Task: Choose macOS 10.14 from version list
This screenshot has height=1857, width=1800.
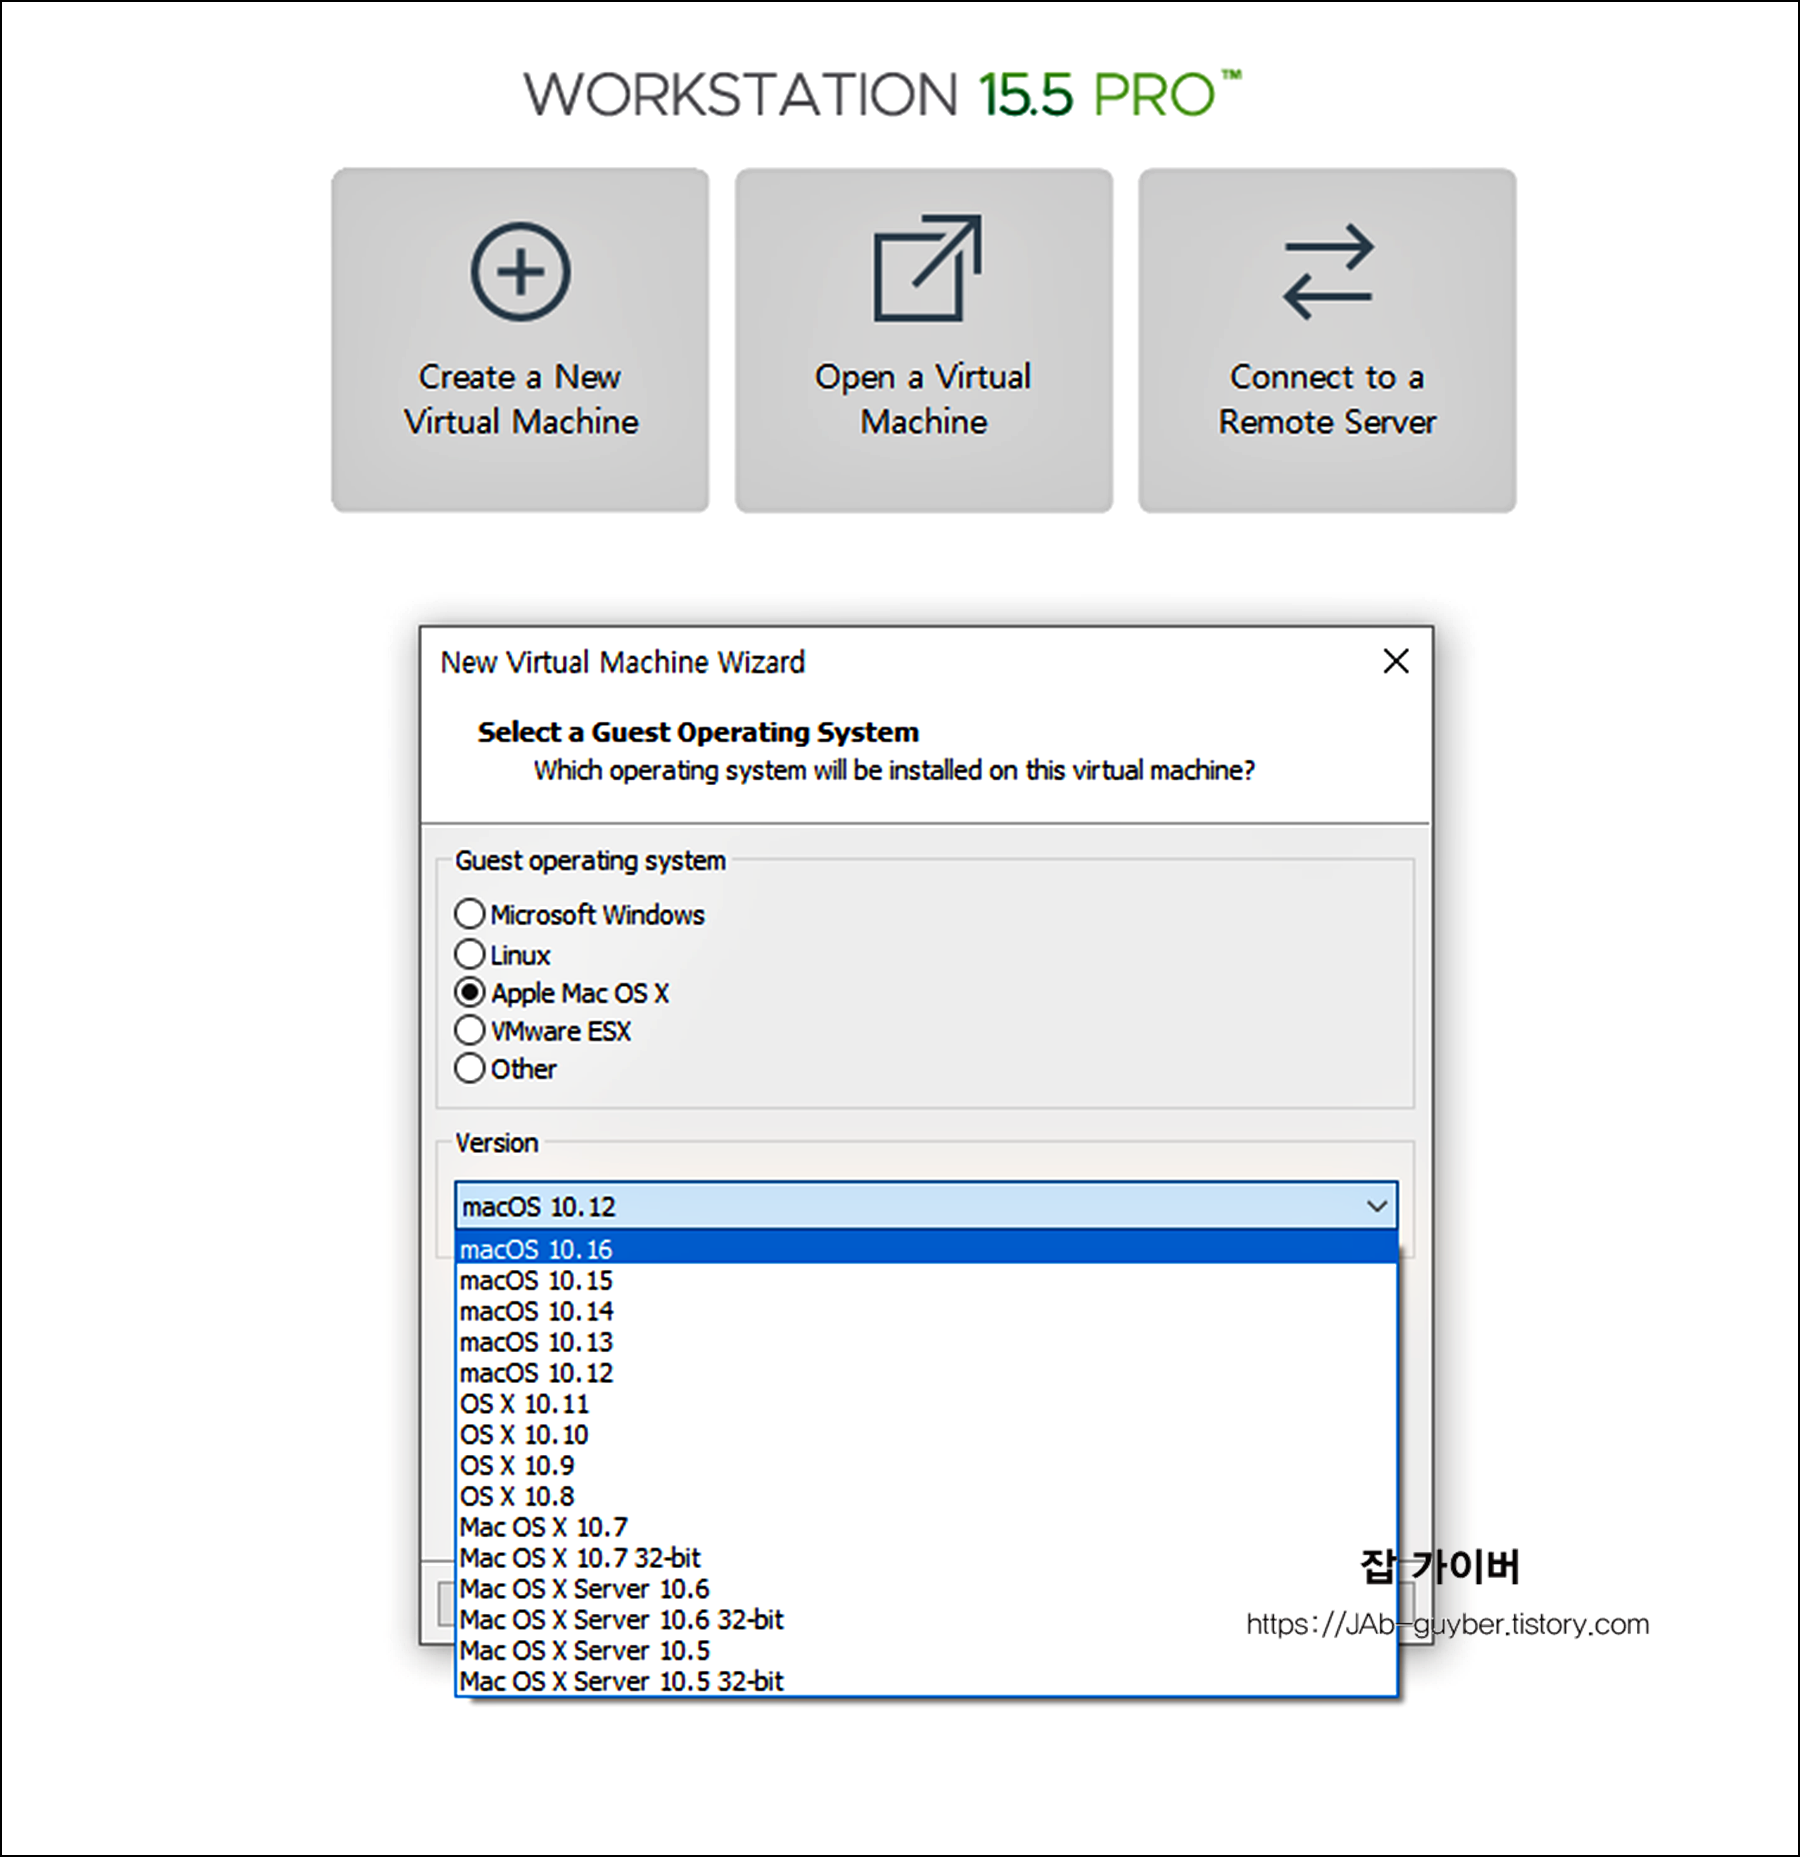Action: [x=926, y=1311]
